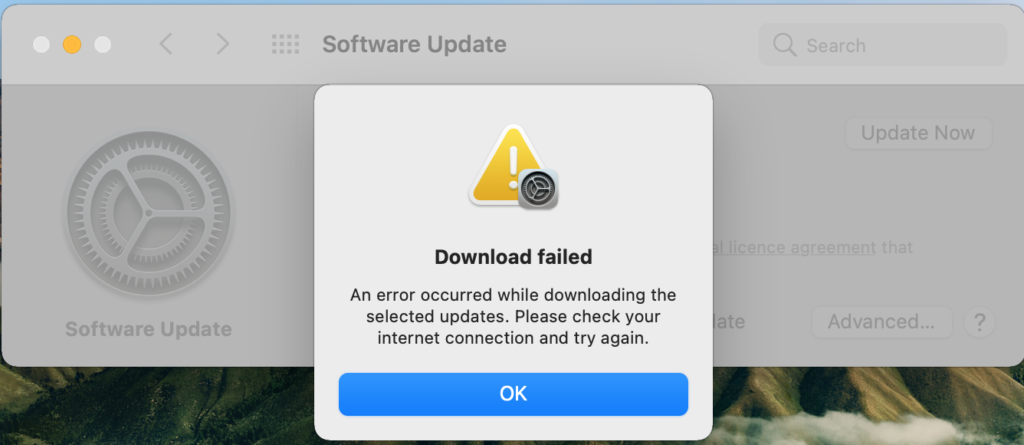The width and height of the screenshot is (1024, 445).
Task: Click the System Preferences badge on the warning icon
Action: pos(538,189)
